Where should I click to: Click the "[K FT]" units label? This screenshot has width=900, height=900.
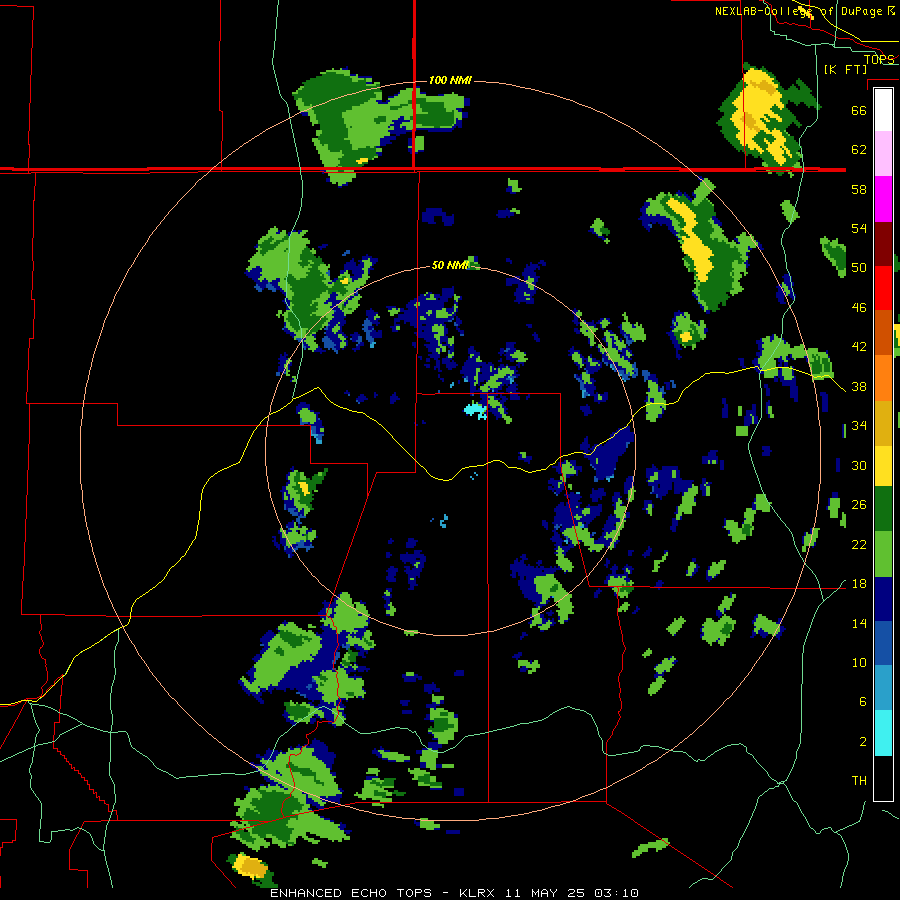pos(845,69)
